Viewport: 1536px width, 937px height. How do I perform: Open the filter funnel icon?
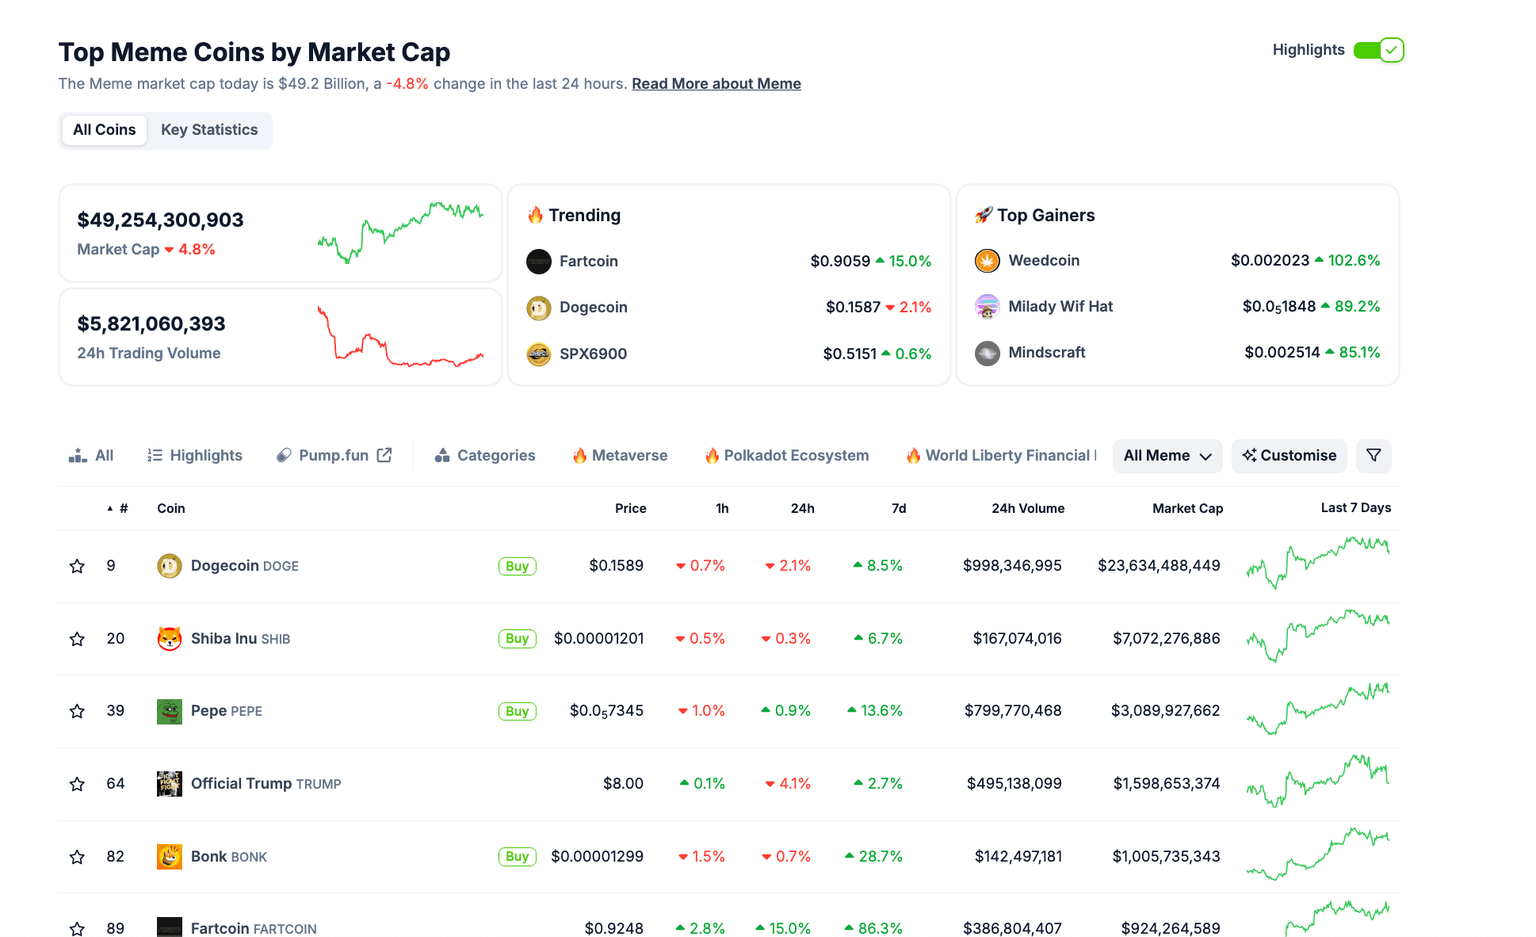click(x=1373, y=455)
